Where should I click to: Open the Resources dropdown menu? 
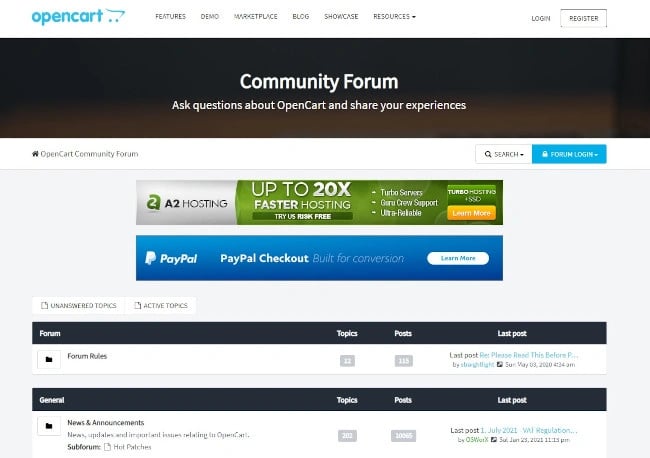[394, 18]
